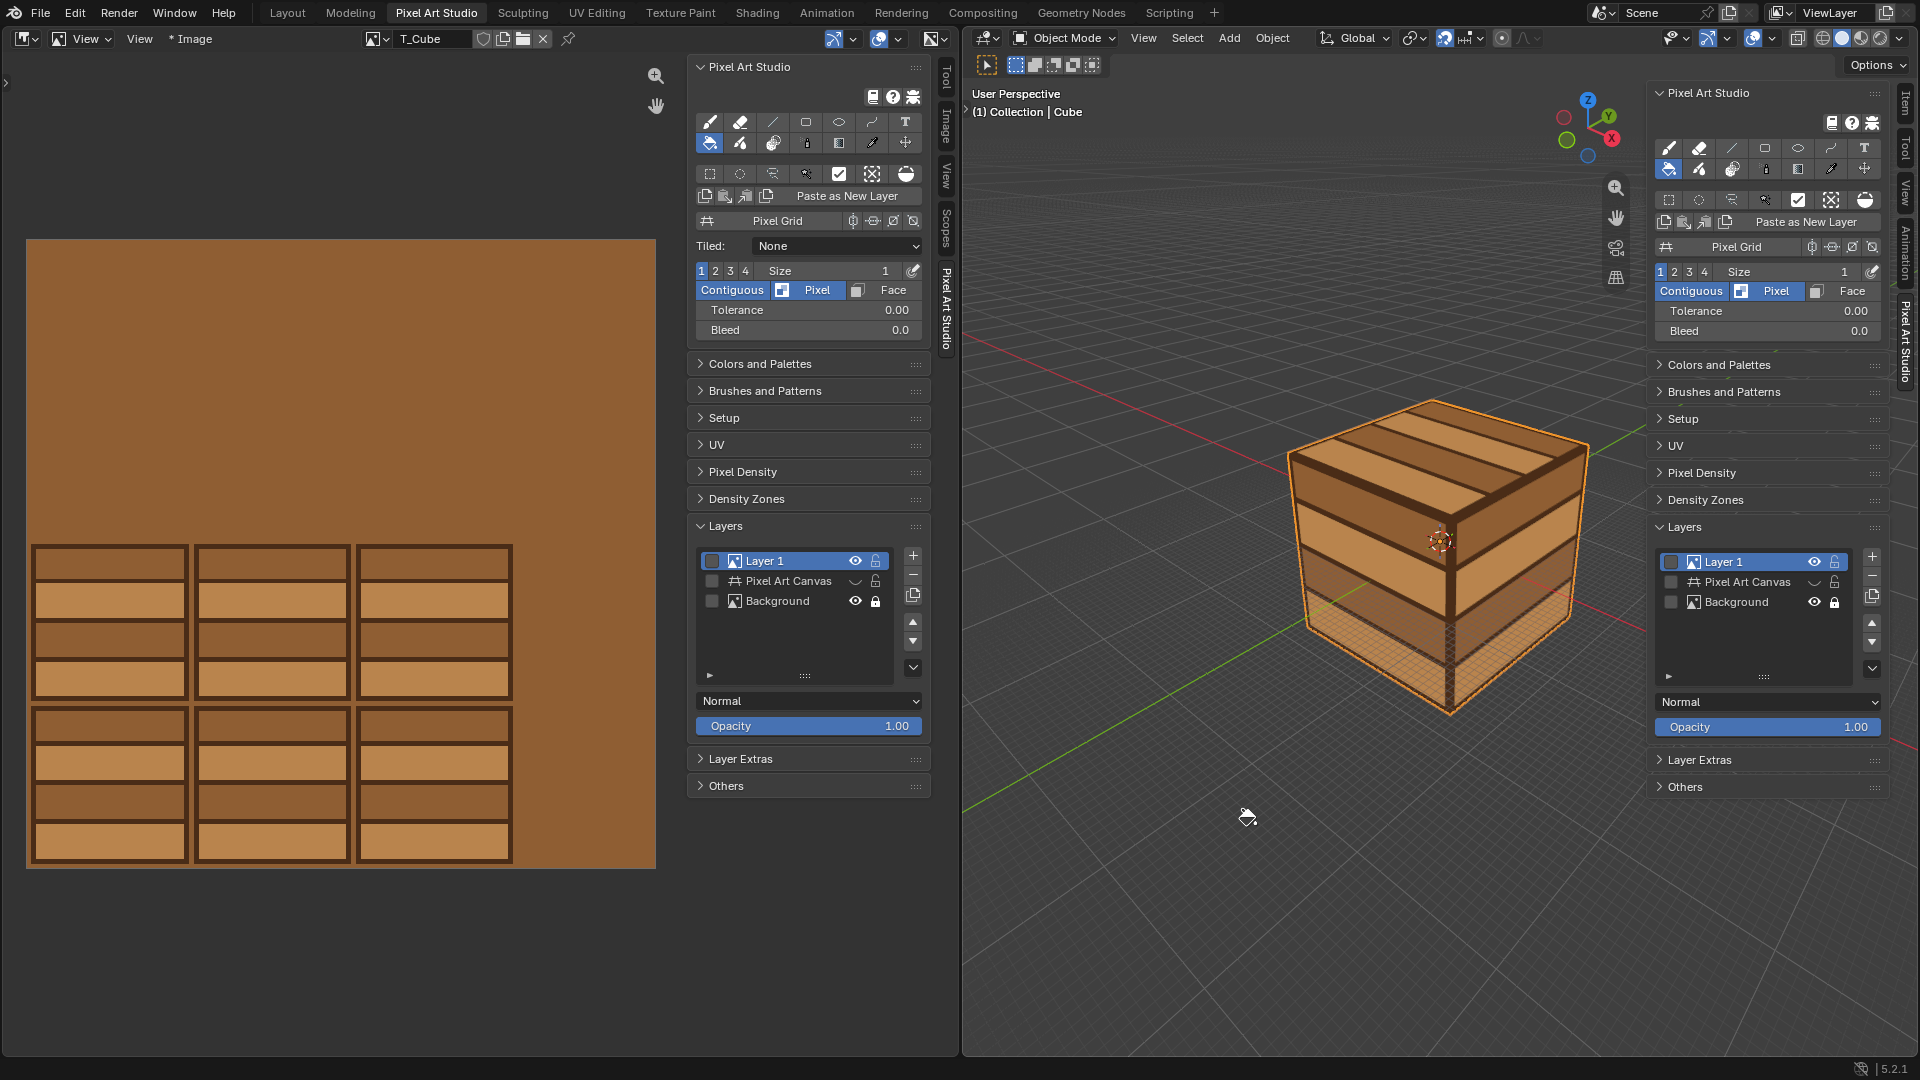
Task: Click the gradient tool in 3D viewport sidebar
Action: pyautogui.click(x=1798, y=169)
